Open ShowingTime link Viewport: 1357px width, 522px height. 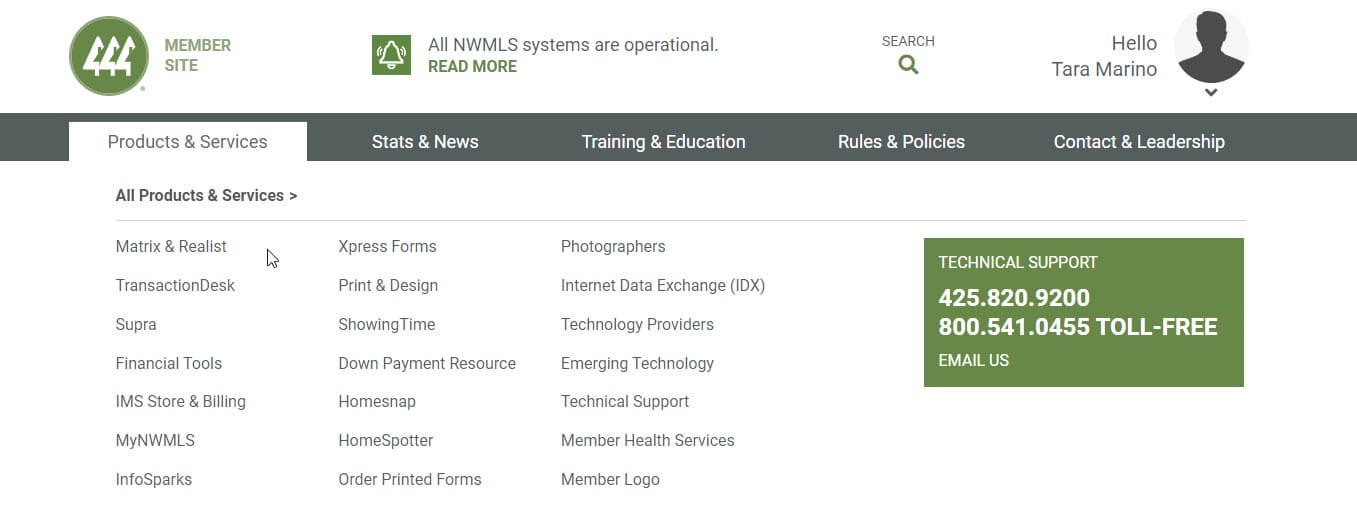point(387,324)
